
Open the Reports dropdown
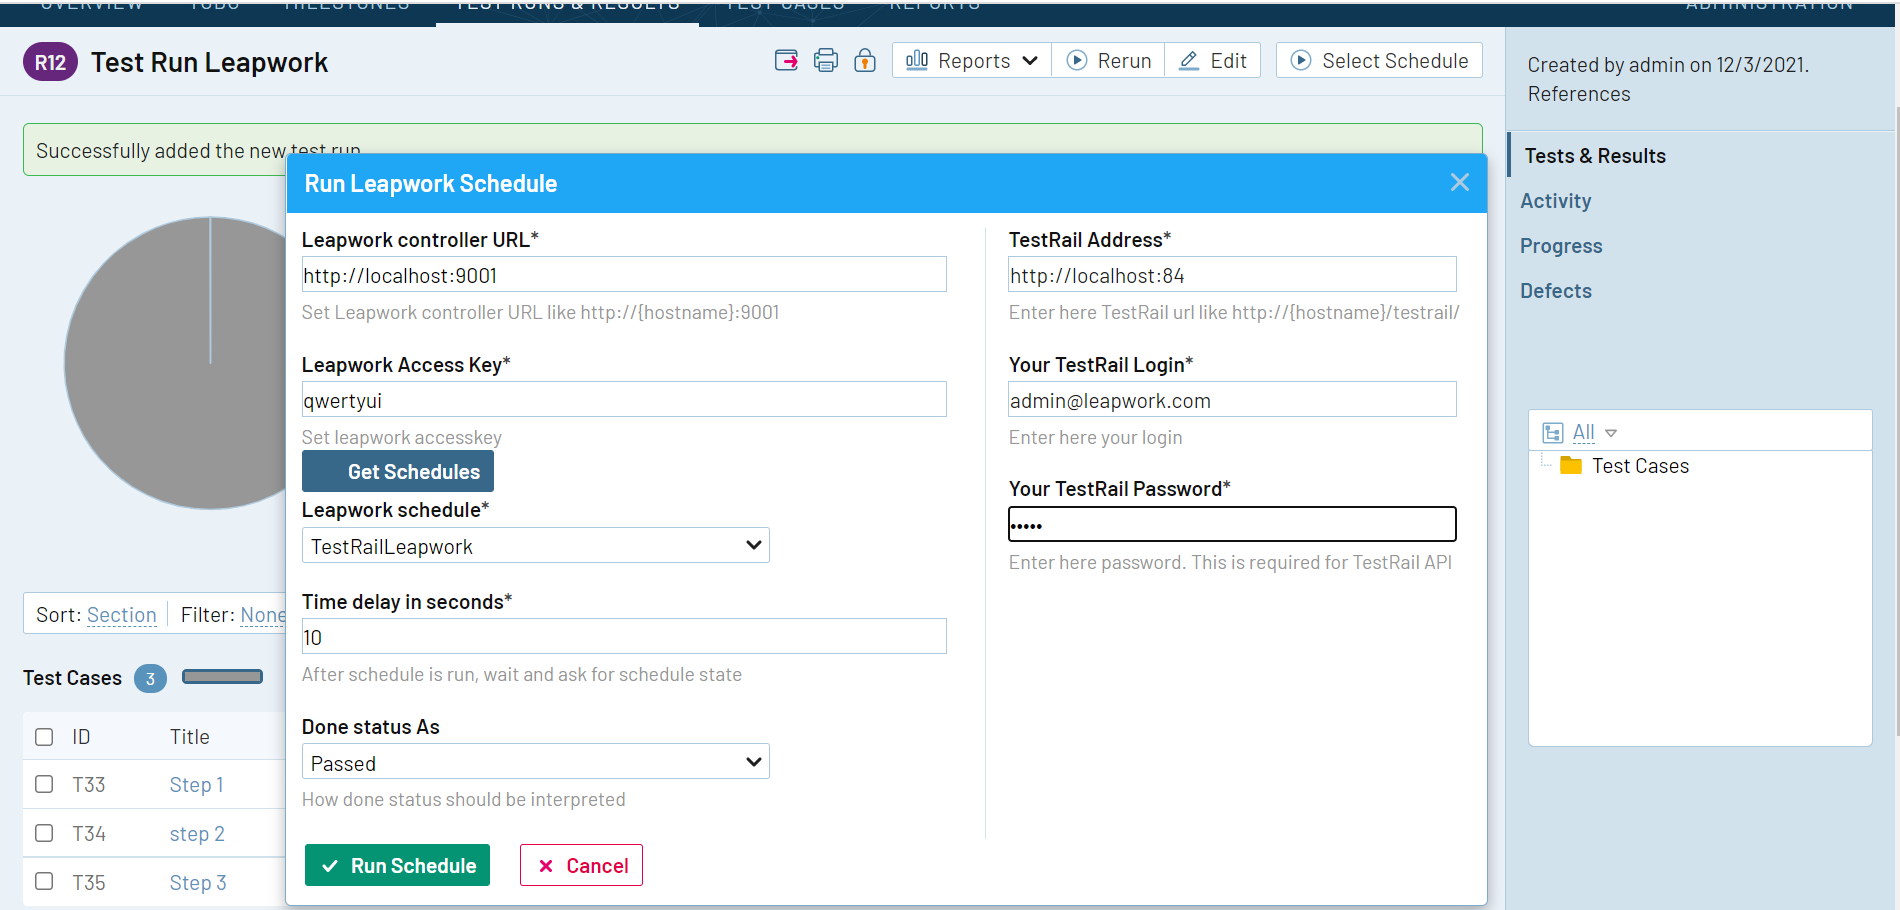[x=972, y=60]
